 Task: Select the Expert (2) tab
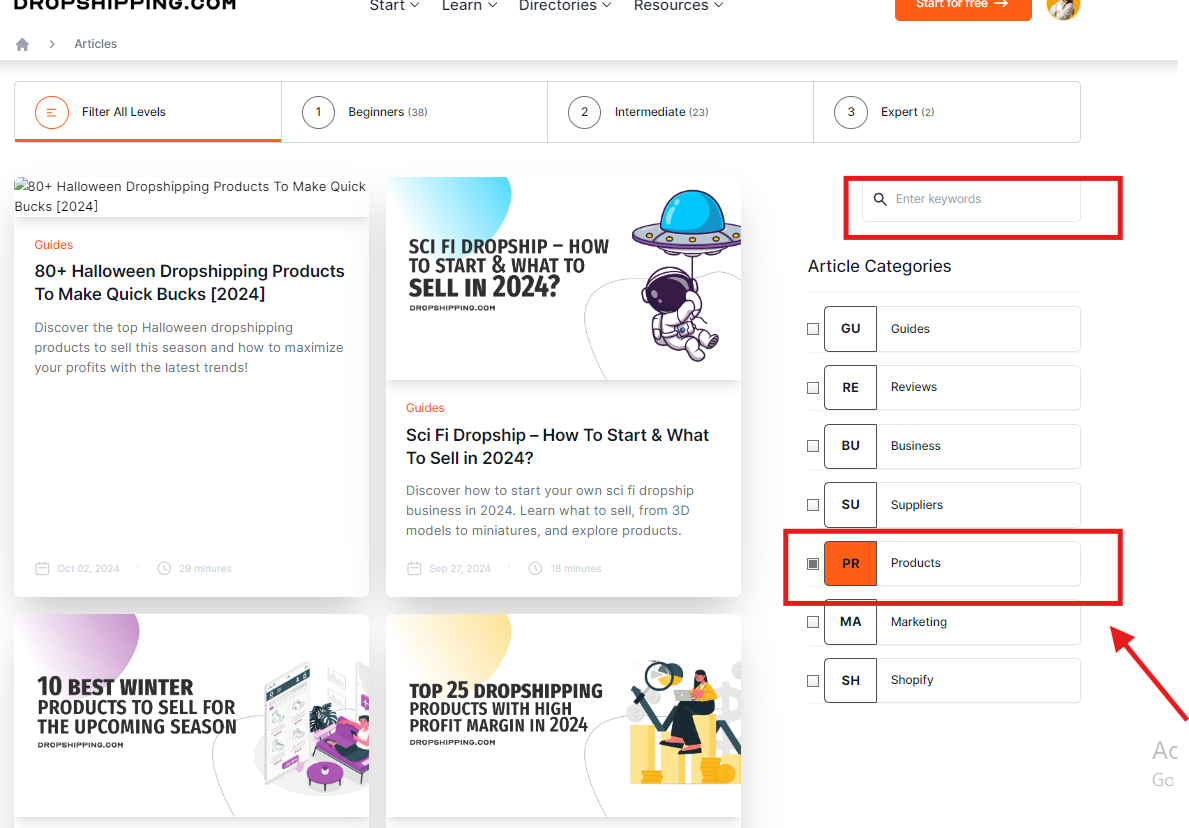click(947, 112)
